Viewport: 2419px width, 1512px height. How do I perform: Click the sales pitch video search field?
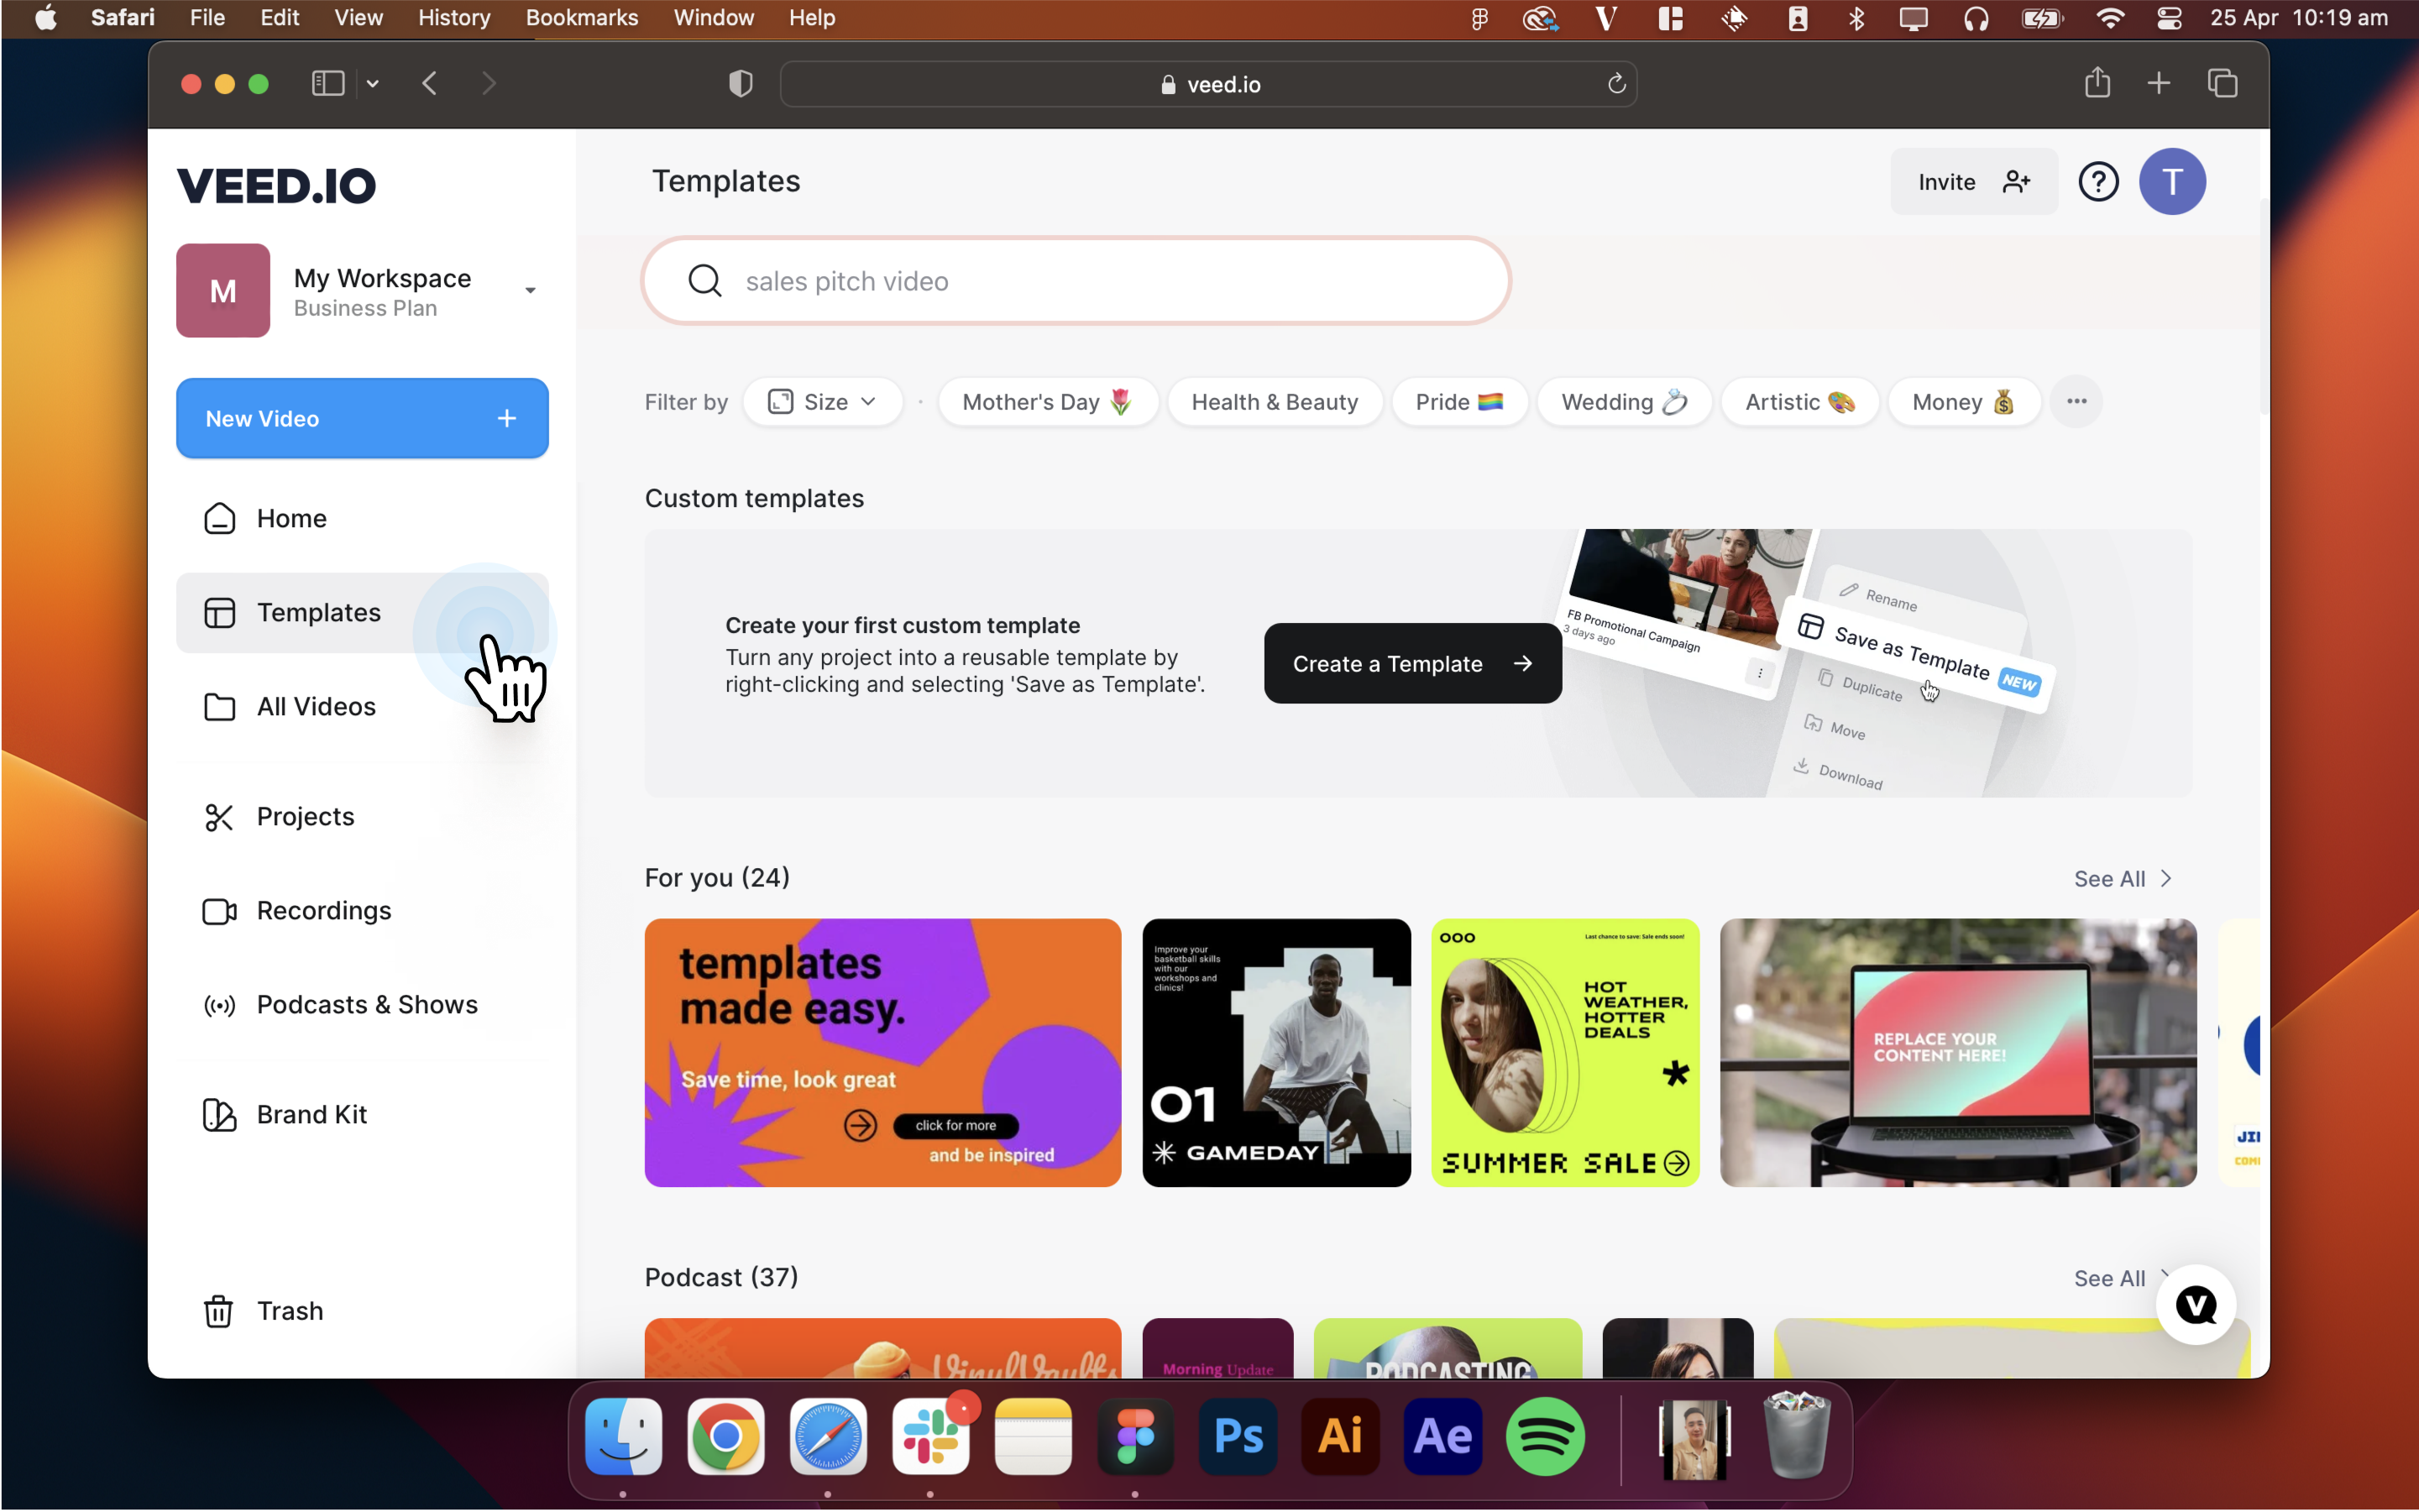click(1080, 282)
